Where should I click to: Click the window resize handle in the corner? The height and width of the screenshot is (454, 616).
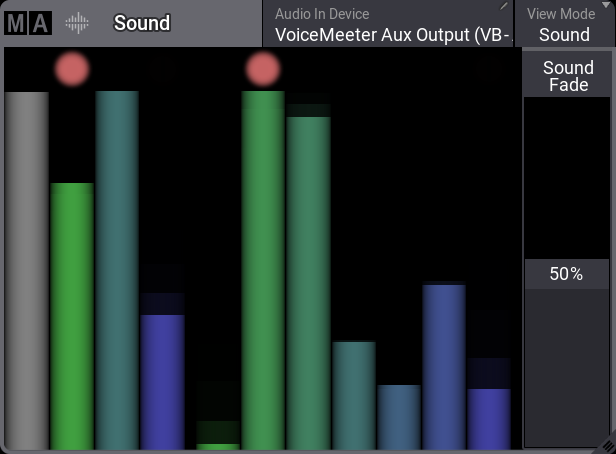point(607,446)
